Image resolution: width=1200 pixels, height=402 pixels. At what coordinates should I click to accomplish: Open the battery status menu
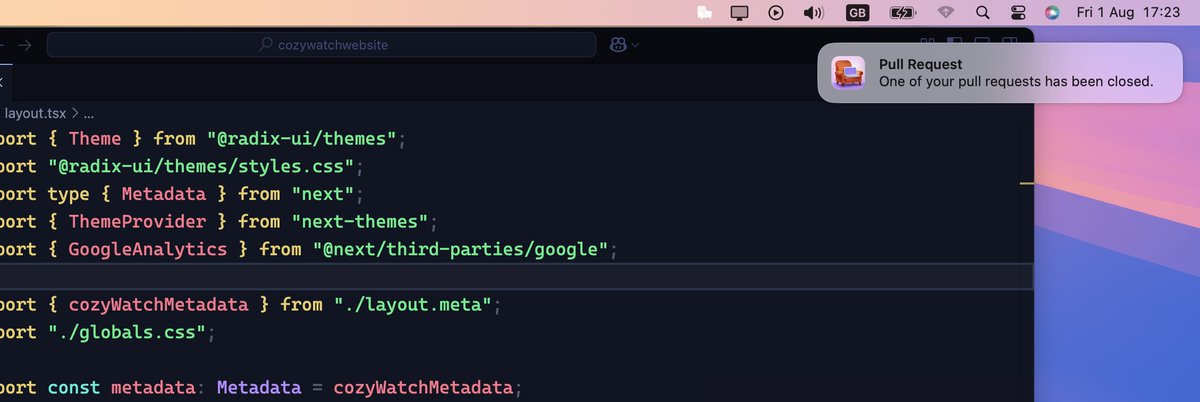(x=902, y=13)
